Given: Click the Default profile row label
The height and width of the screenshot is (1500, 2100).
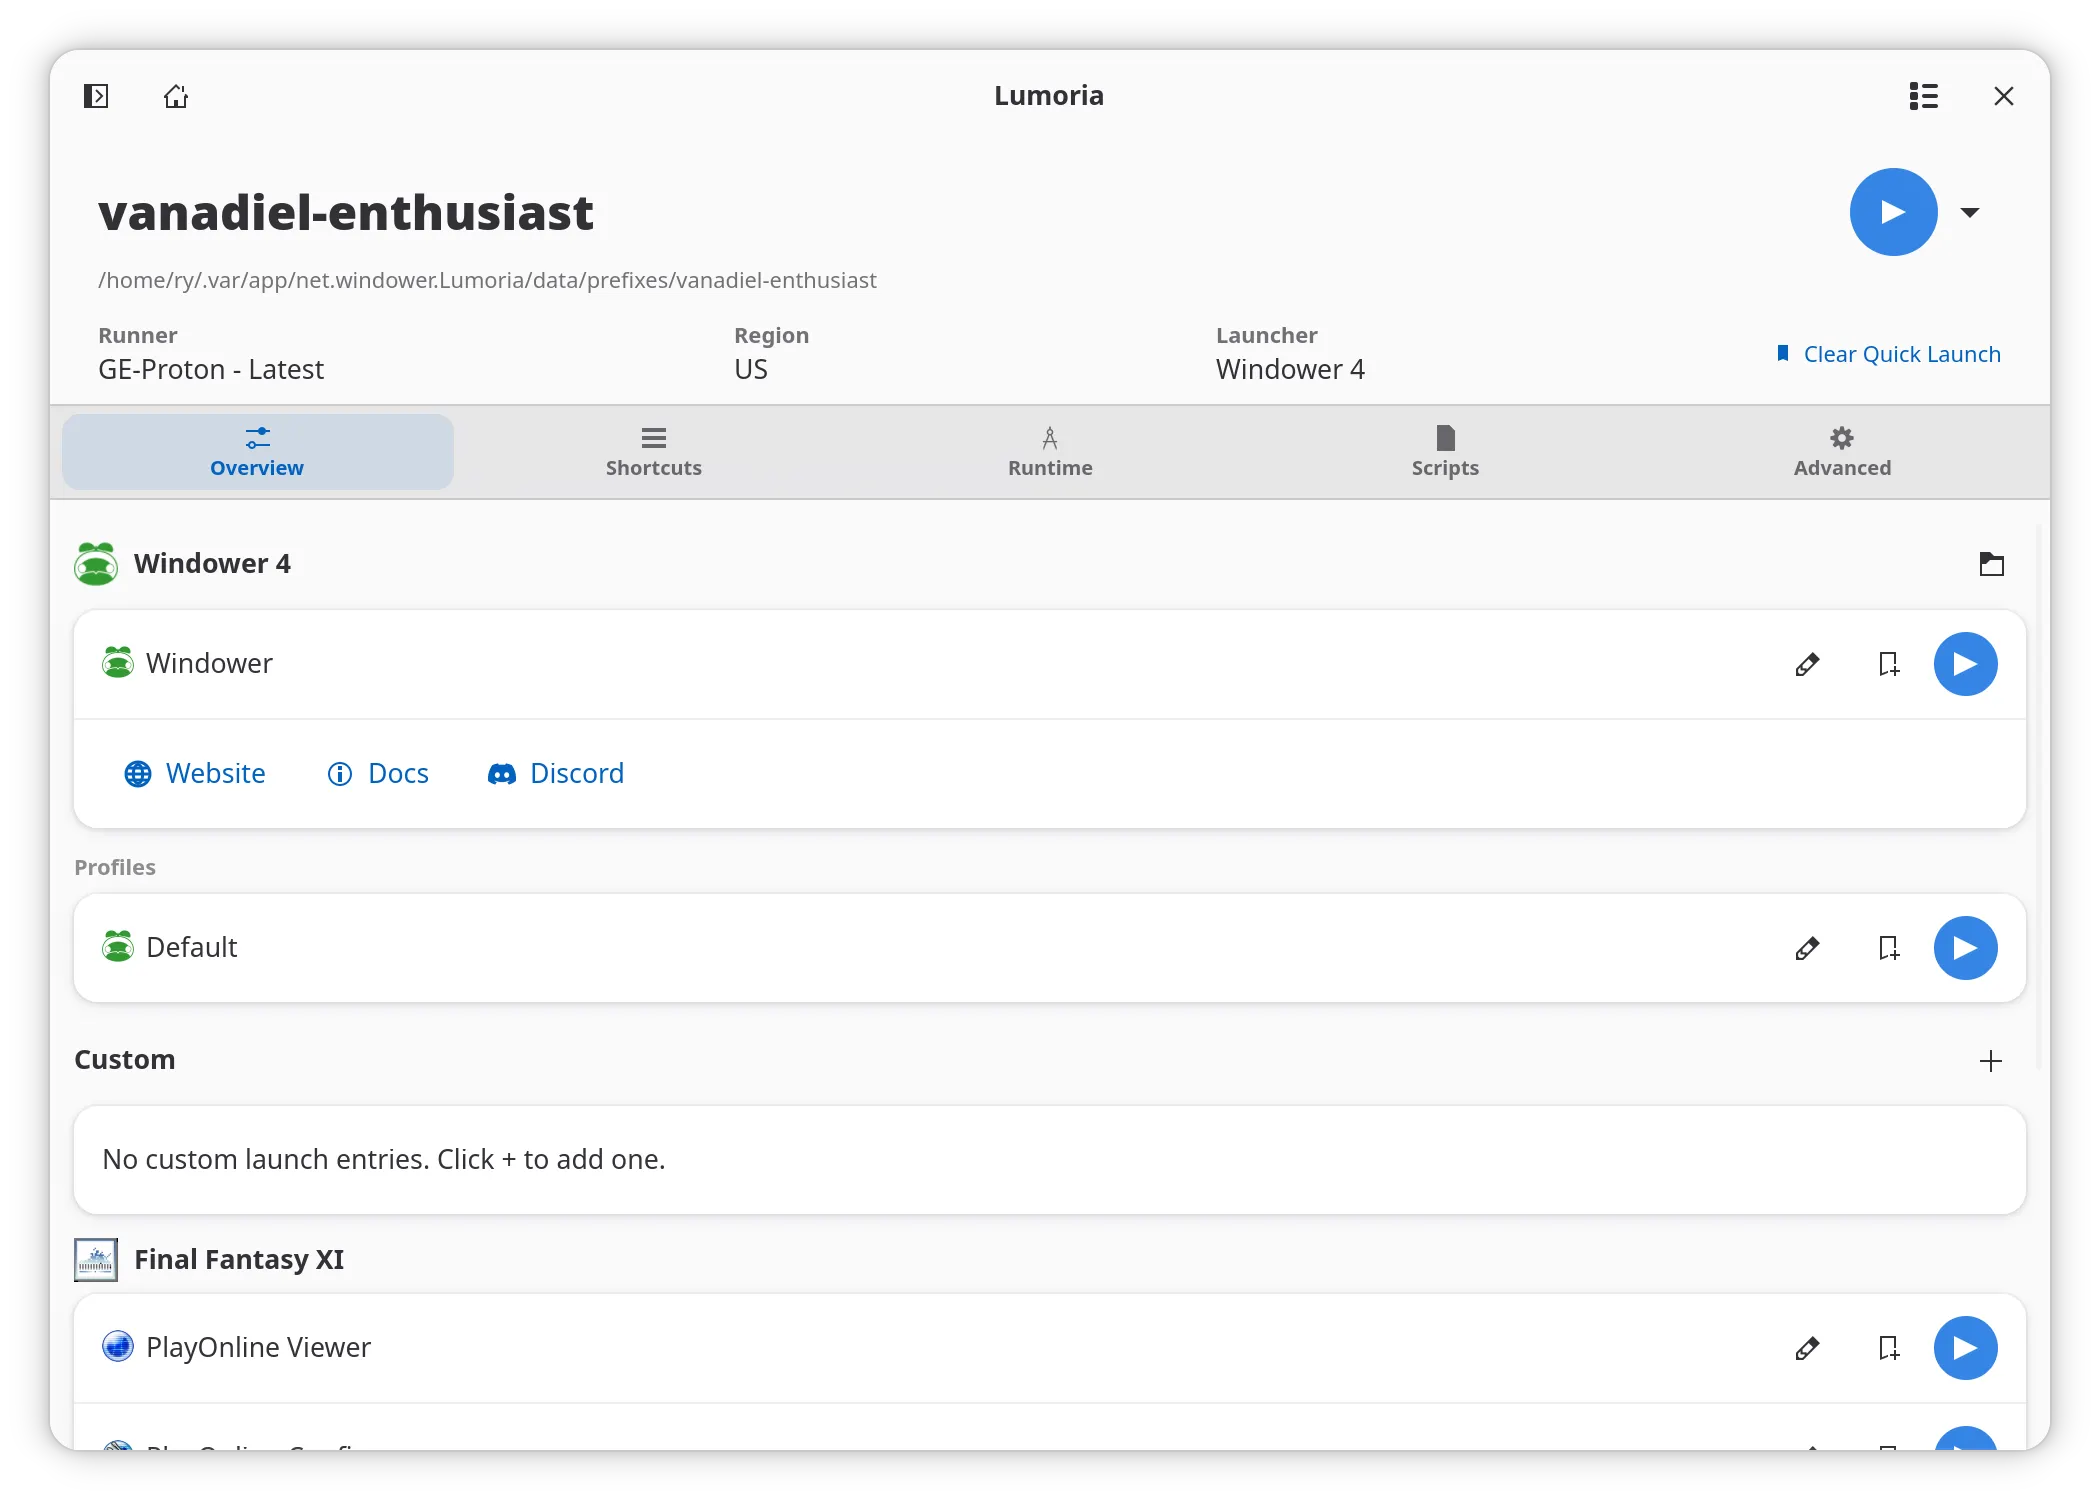Looking at the screenshot, I should pyautogui.click(x=192, y=948).
